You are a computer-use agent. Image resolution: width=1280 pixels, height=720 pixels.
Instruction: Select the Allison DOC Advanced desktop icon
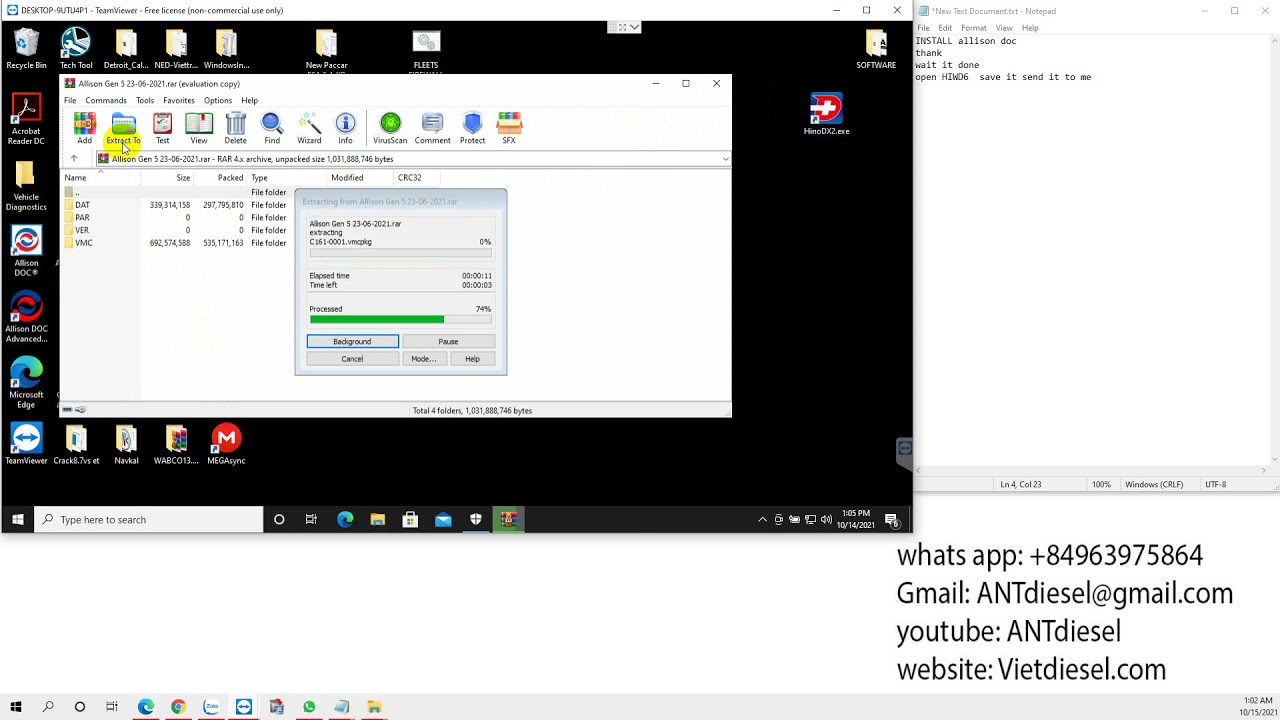(x=26, y=317)
